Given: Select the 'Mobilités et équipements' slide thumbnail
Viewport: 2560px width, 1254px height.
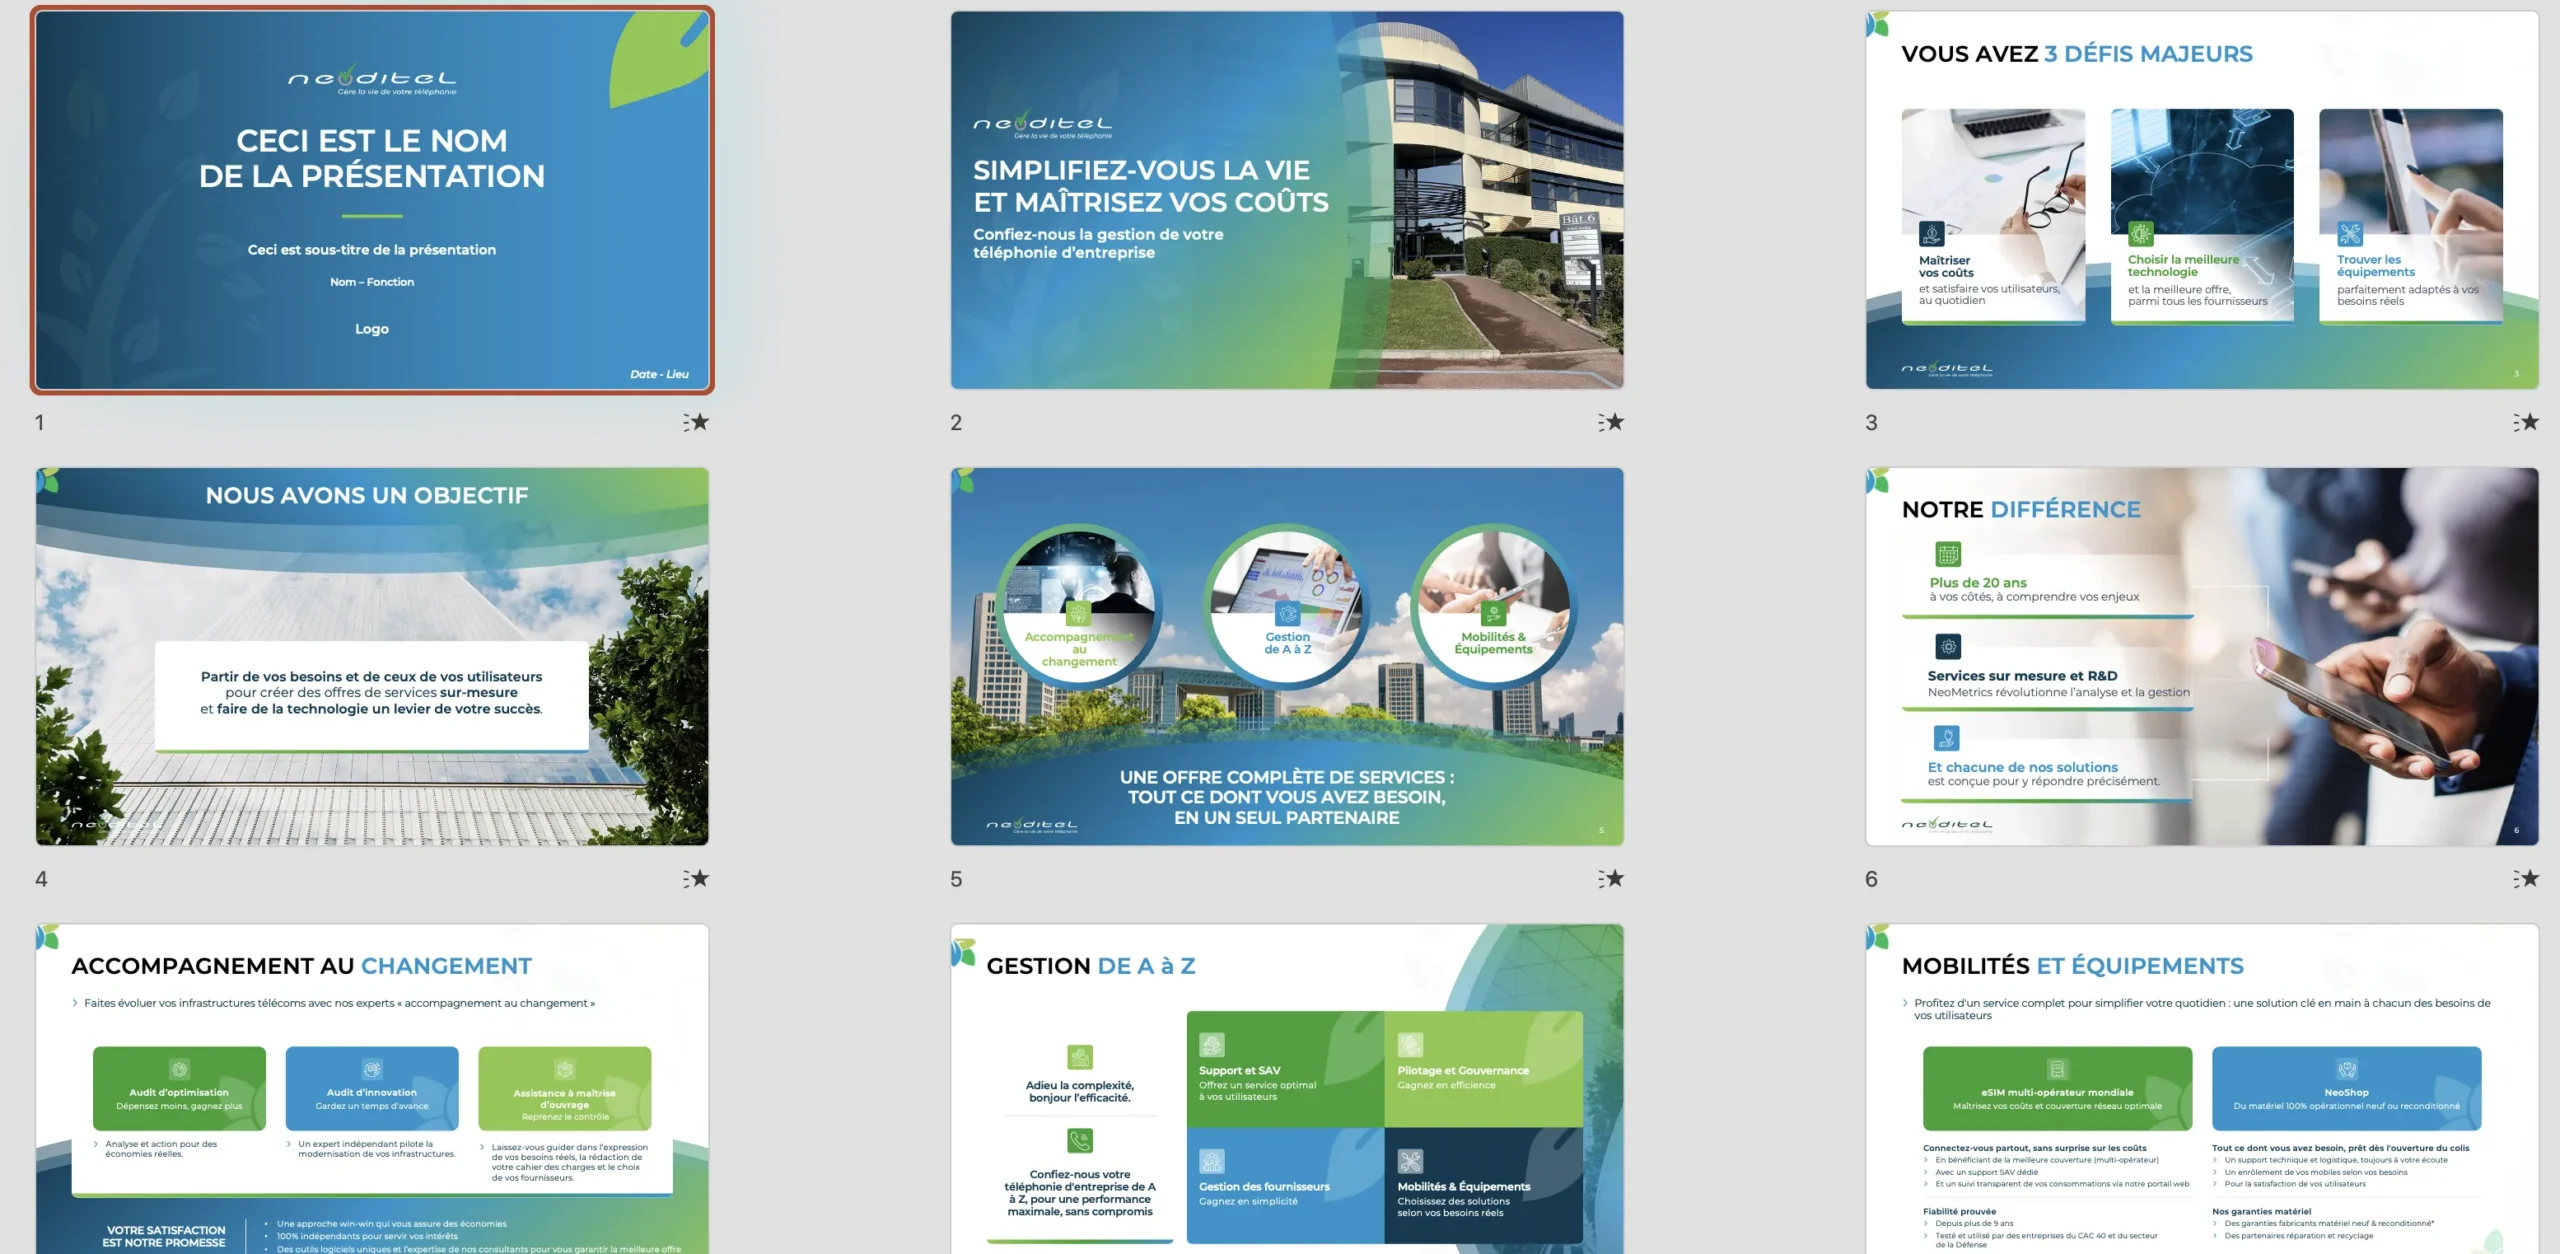Looking at the screenshot, I should coord(2202,1088).
